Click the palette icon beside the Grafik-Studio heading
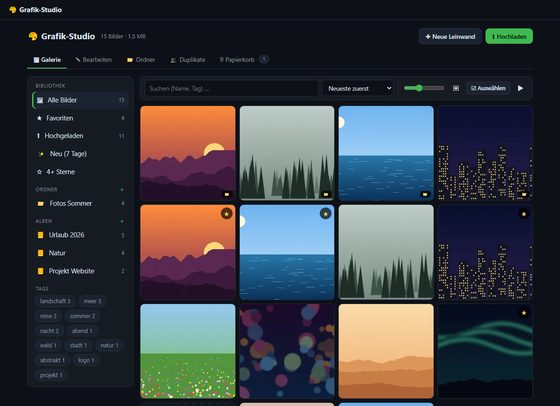The width and height of the screenshot is (560, 406). click(x=33, y=36)
